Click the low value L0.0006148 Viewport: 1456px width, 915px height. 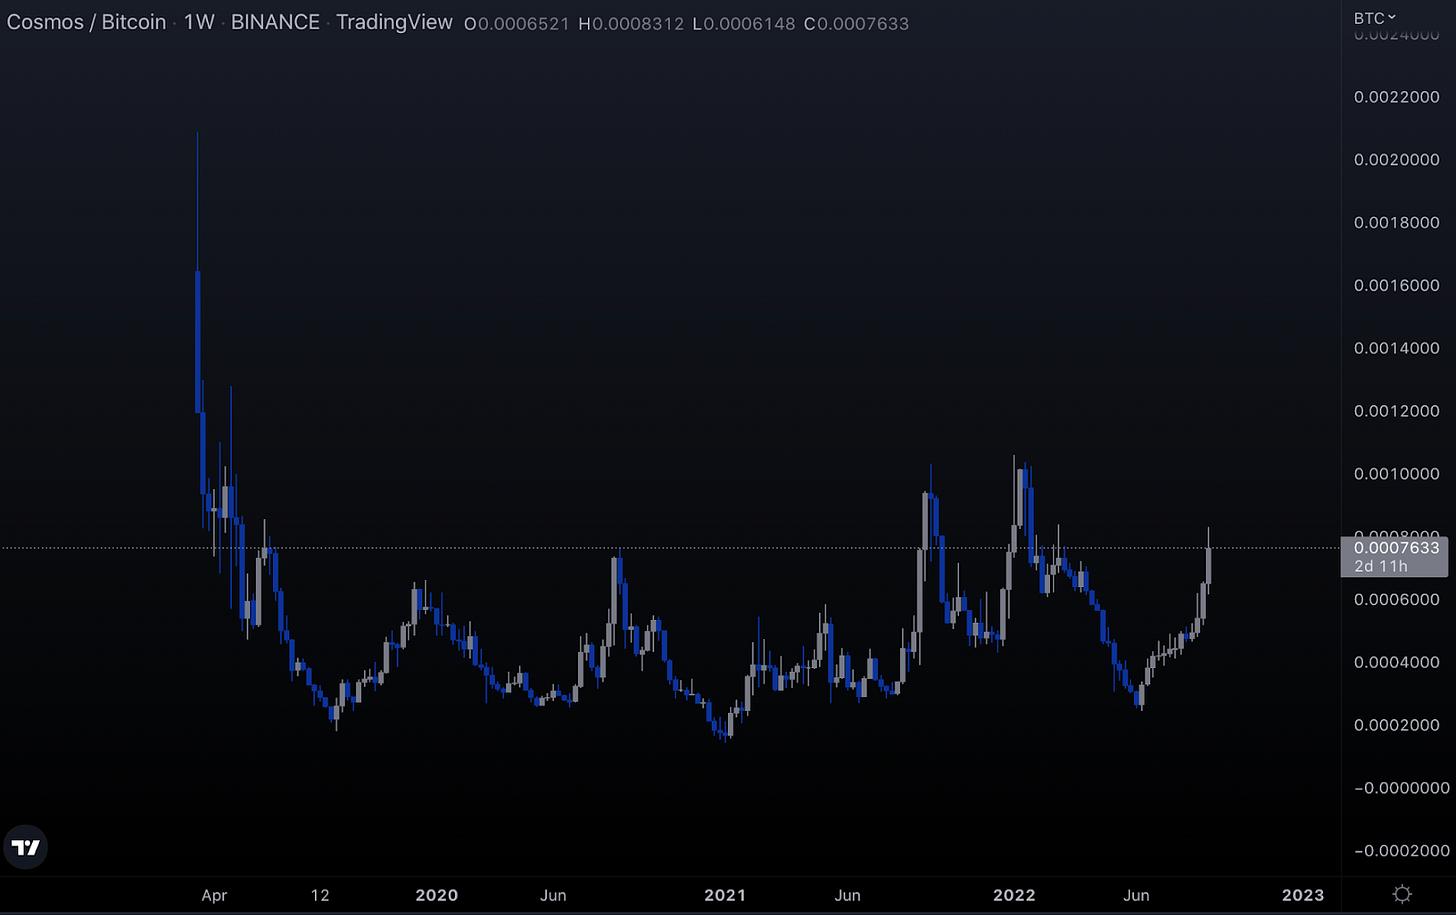click(x=744, y=23)
